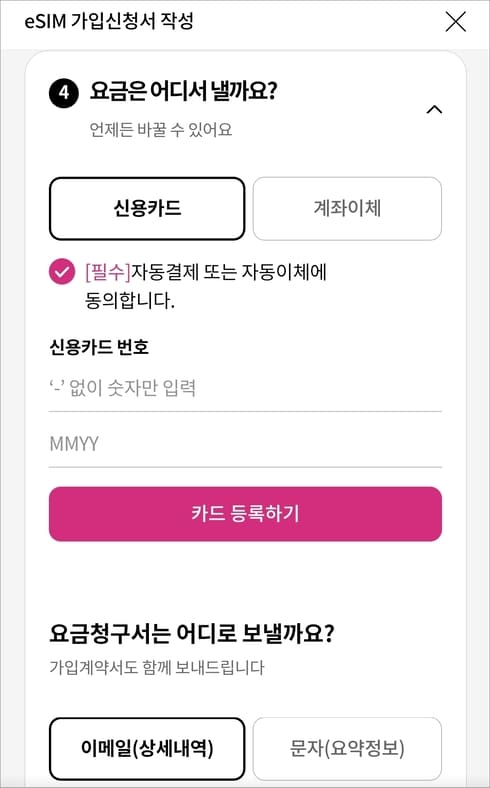Choose 문자(요약정보) for bill delivery
This screenshot has height=788, width=490.
[347, 749]
